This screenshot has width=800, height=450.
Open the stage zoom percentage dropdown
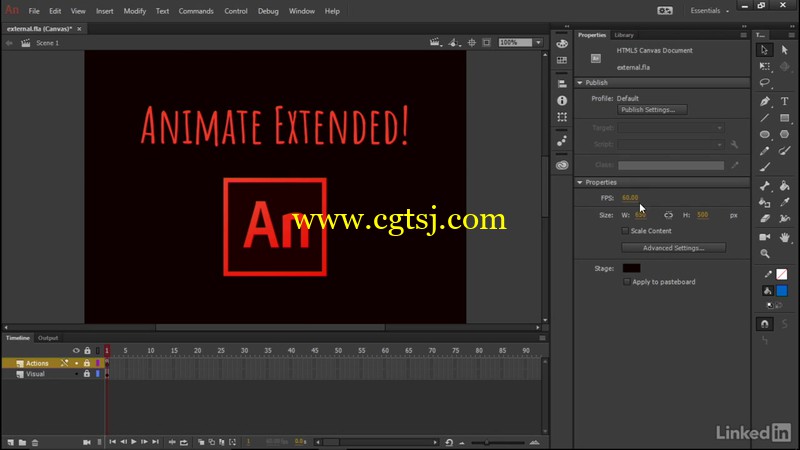coord(539,43)
